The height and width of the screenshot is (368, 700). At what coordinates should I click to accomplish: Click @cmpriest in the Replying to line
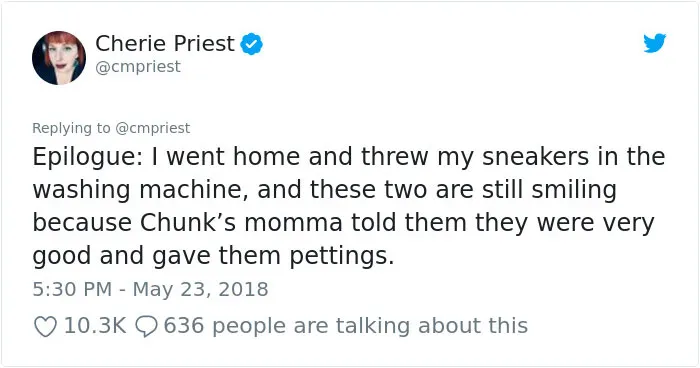tap(153, 128)
